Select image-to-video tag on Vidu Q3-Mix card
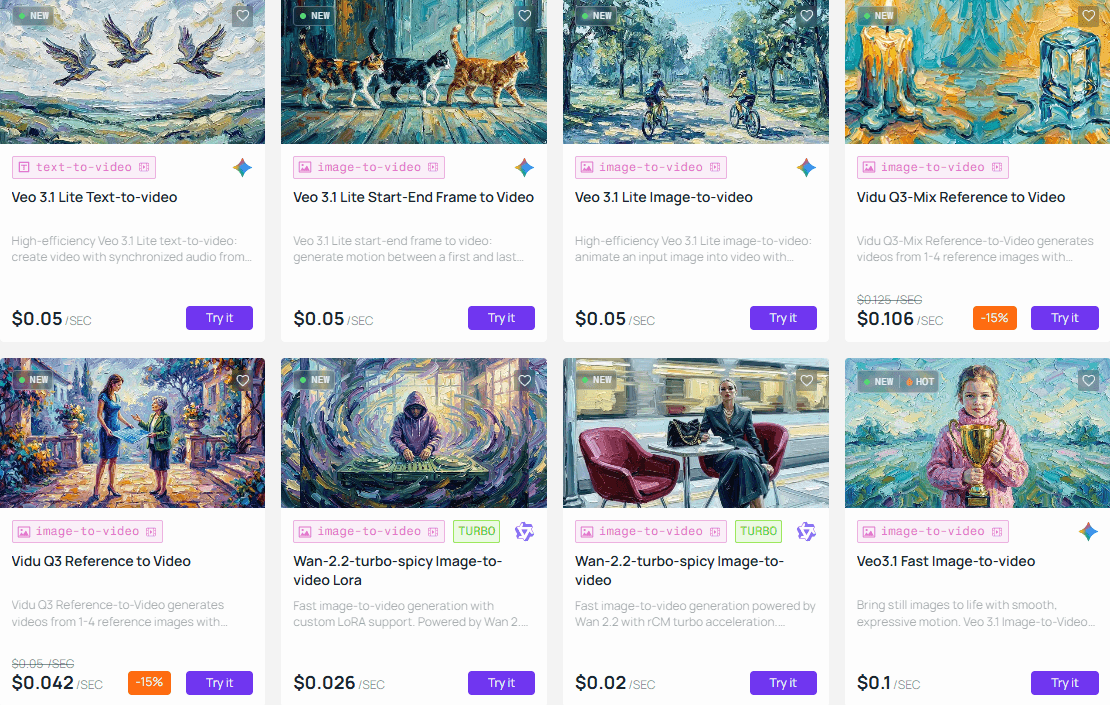Viewport: 1110px width, 705px height. tap(932, 168)
